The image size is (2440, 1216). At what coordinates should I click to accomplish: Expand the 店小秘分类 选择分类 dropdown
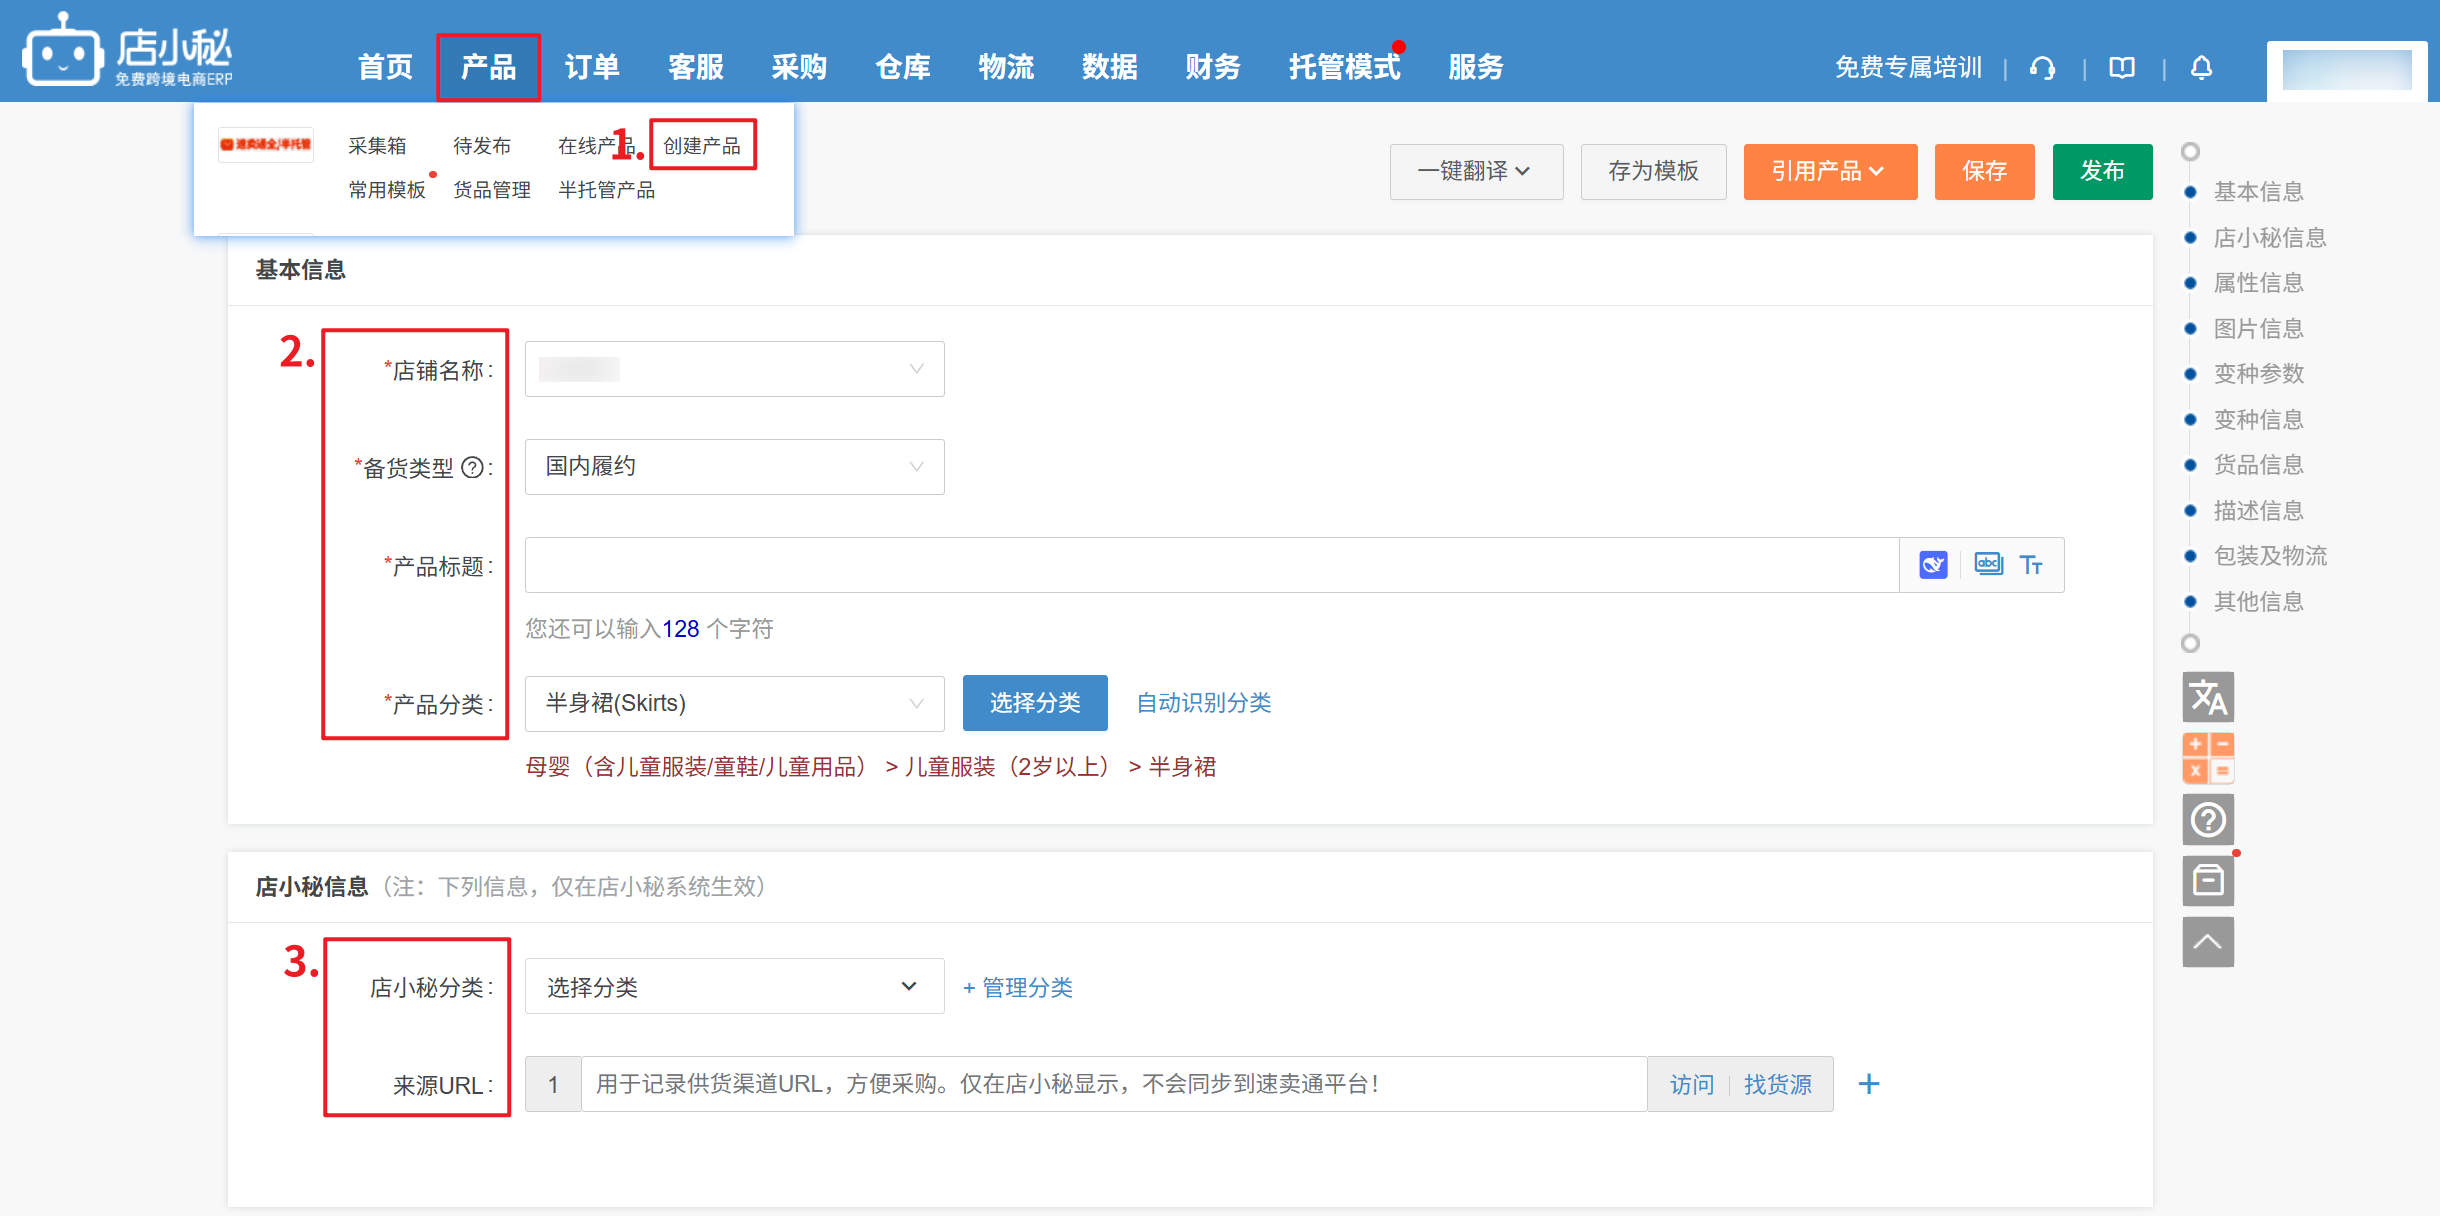click(x=734, y=987)
